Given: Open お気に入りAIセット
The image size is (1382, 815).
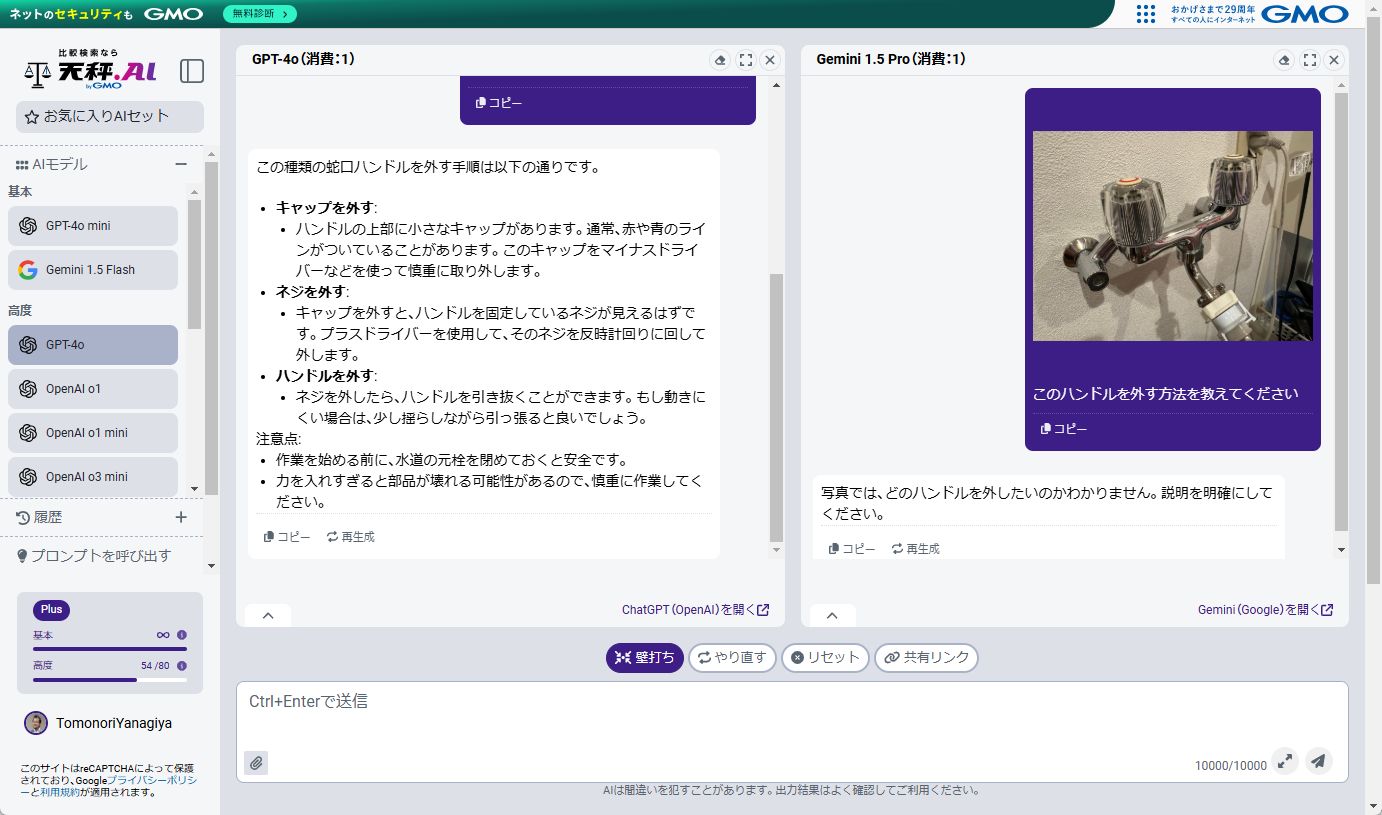Looking at the screenshot, I should coord(108,116).
